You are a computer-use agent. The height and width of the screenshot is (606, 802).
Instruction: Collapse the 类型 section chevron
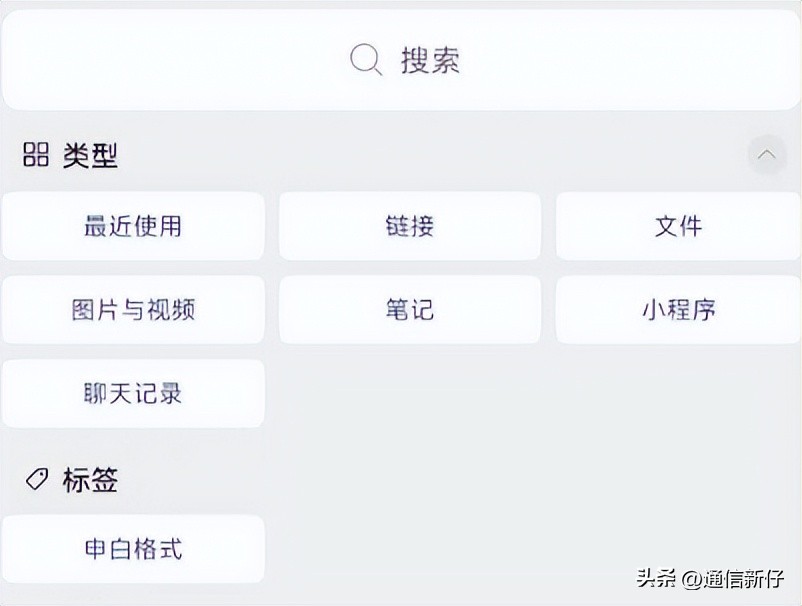coord(767,154)
